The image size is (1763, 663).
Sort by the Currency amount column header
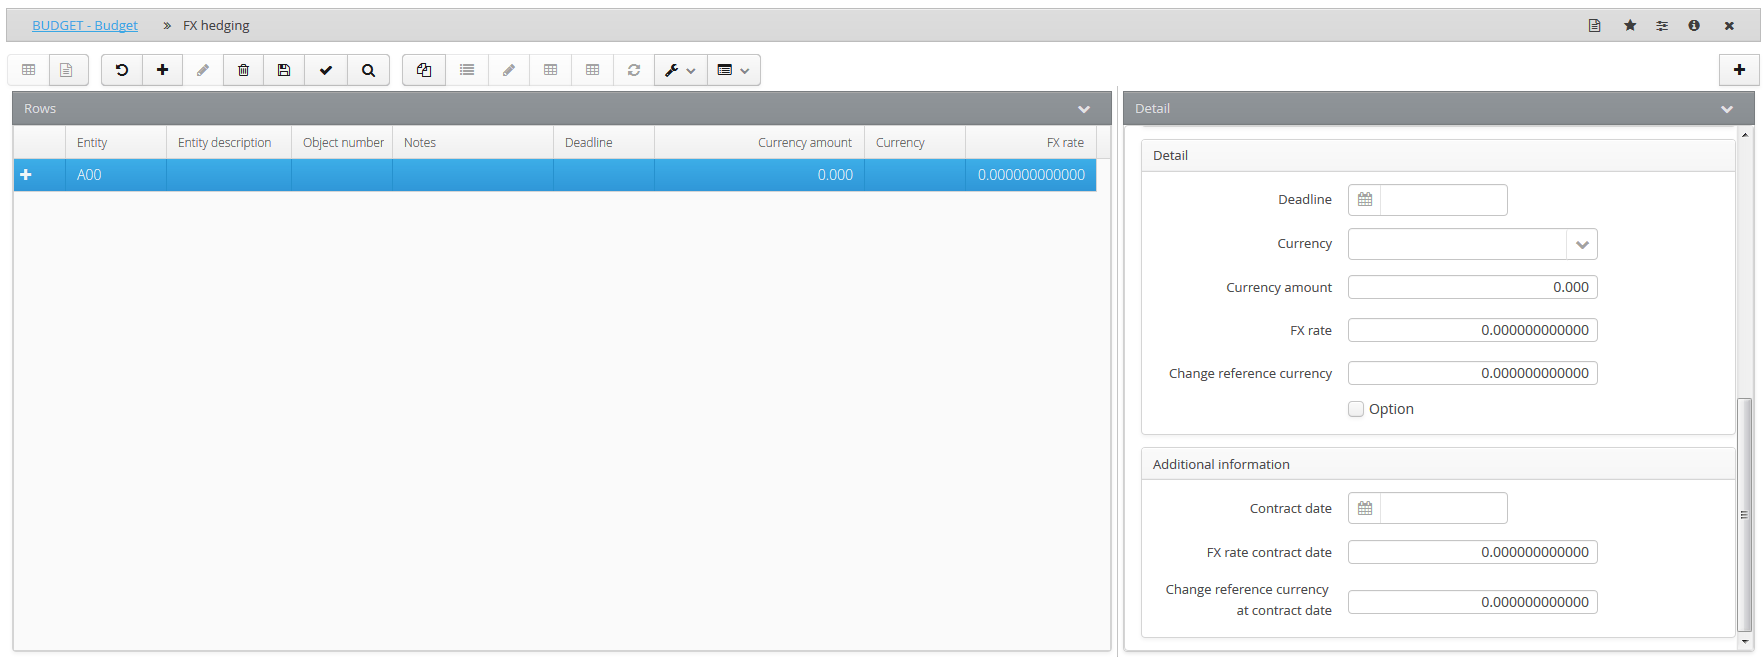coord(805,143)
